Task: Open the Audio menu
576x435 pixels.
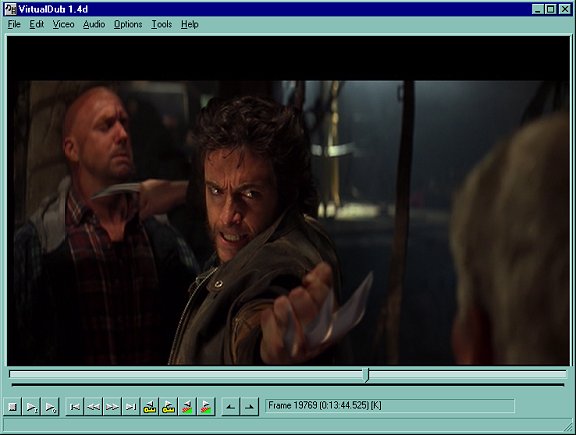Action: click(94, 24)
